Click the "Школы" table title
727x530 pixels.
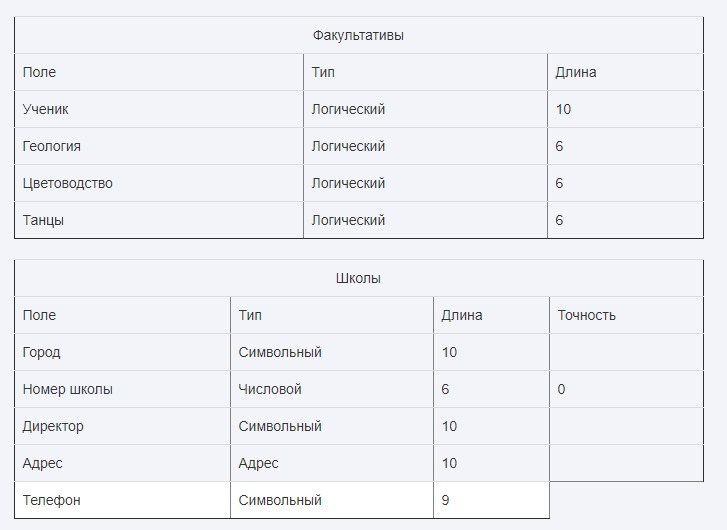tap(358, 278)
